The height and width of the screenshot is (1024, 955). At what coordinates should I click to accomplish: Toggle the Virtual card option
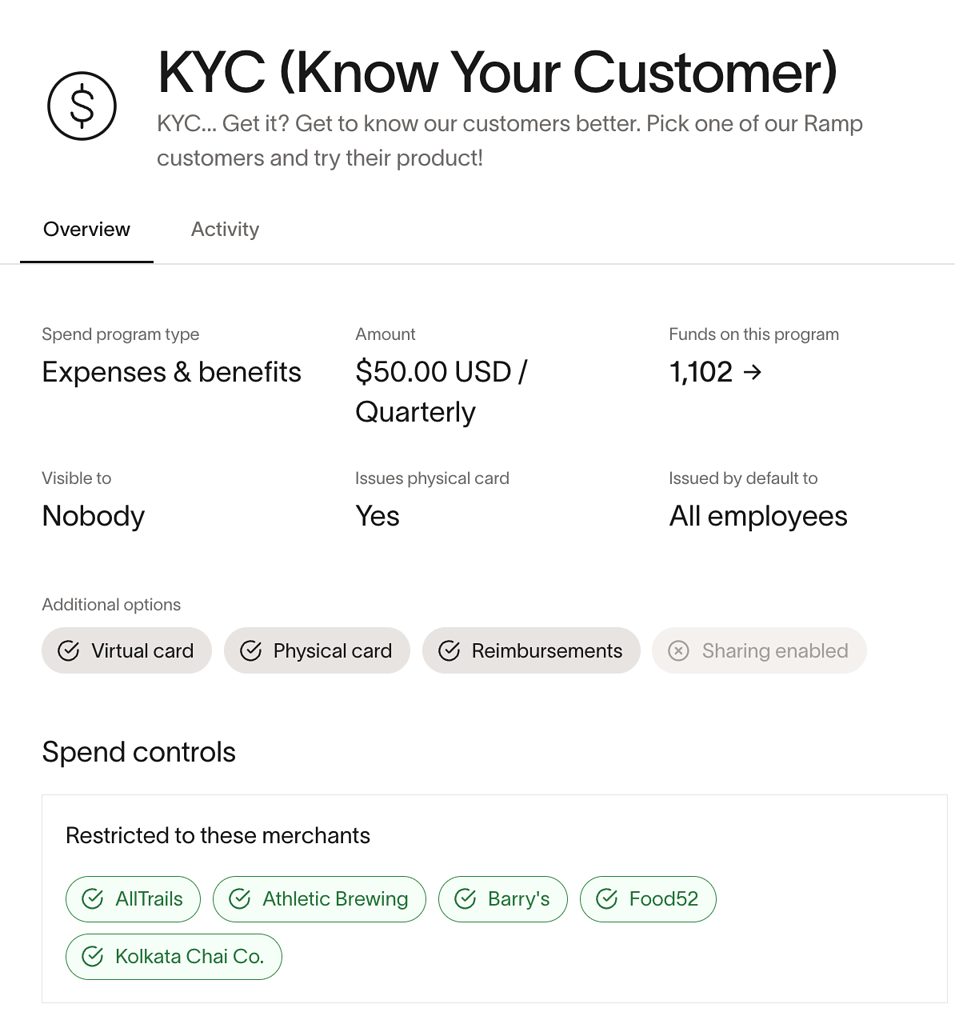pos(126,650)
